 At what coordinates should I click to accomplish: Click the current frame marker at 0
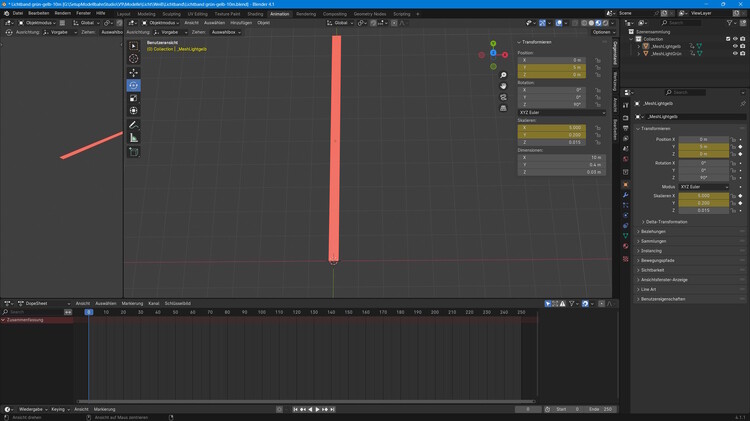pos(89,312)
